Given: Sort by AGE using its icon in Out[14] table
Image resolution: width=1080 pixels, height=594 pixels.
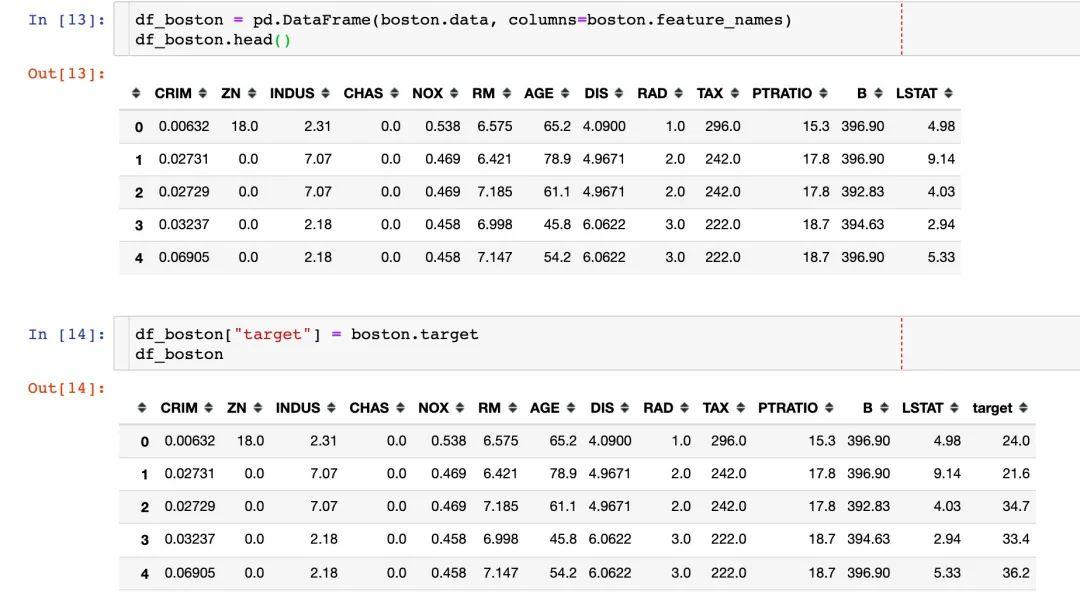Looking at the screenshot, I should 570,408.
